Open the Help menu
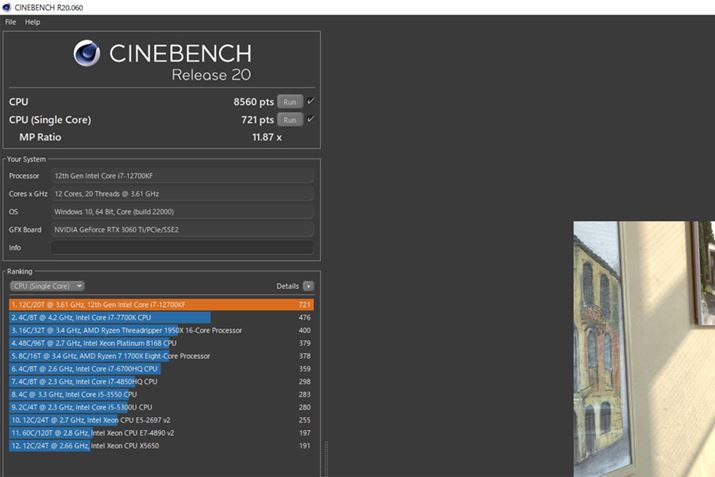The height and width of the screenshot is (477, 715). (x=32, y=22)
